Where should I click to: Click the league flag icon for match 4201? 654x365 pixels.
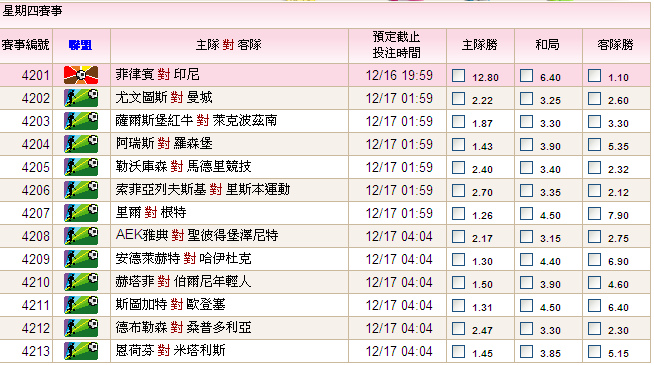[81, 75]
